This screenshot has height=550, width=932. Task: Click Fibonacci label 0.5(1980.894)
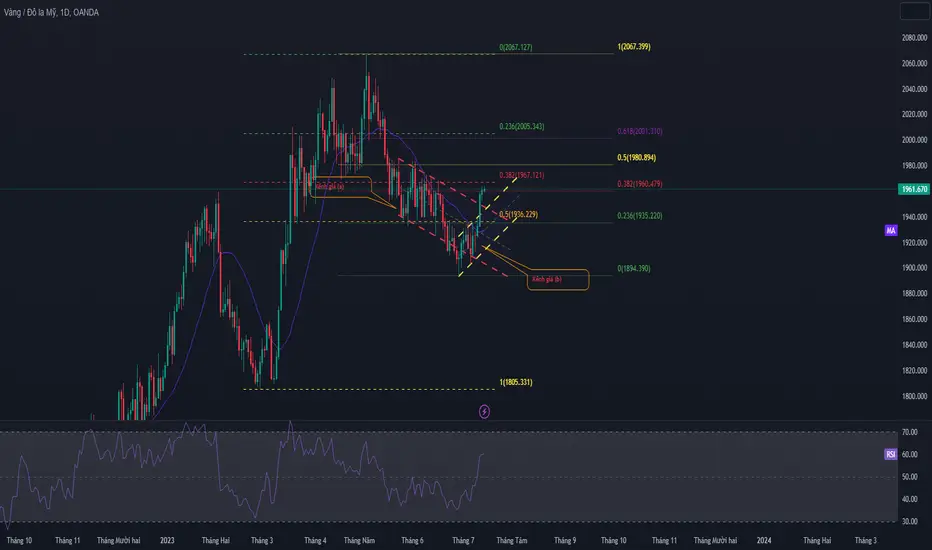click(637, 158)
